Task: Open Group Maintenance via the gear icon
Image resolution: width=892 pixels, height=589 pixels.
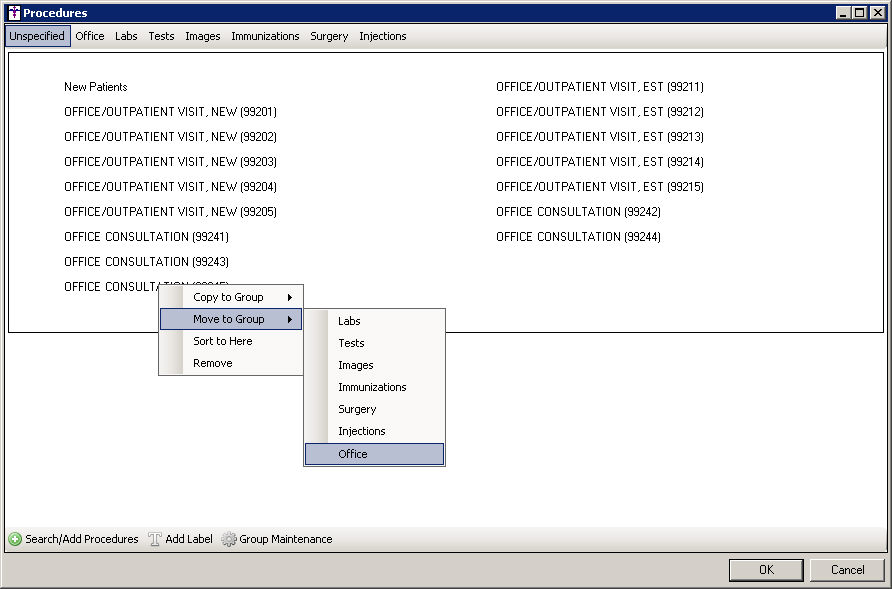Action: (x=229, y=539)
